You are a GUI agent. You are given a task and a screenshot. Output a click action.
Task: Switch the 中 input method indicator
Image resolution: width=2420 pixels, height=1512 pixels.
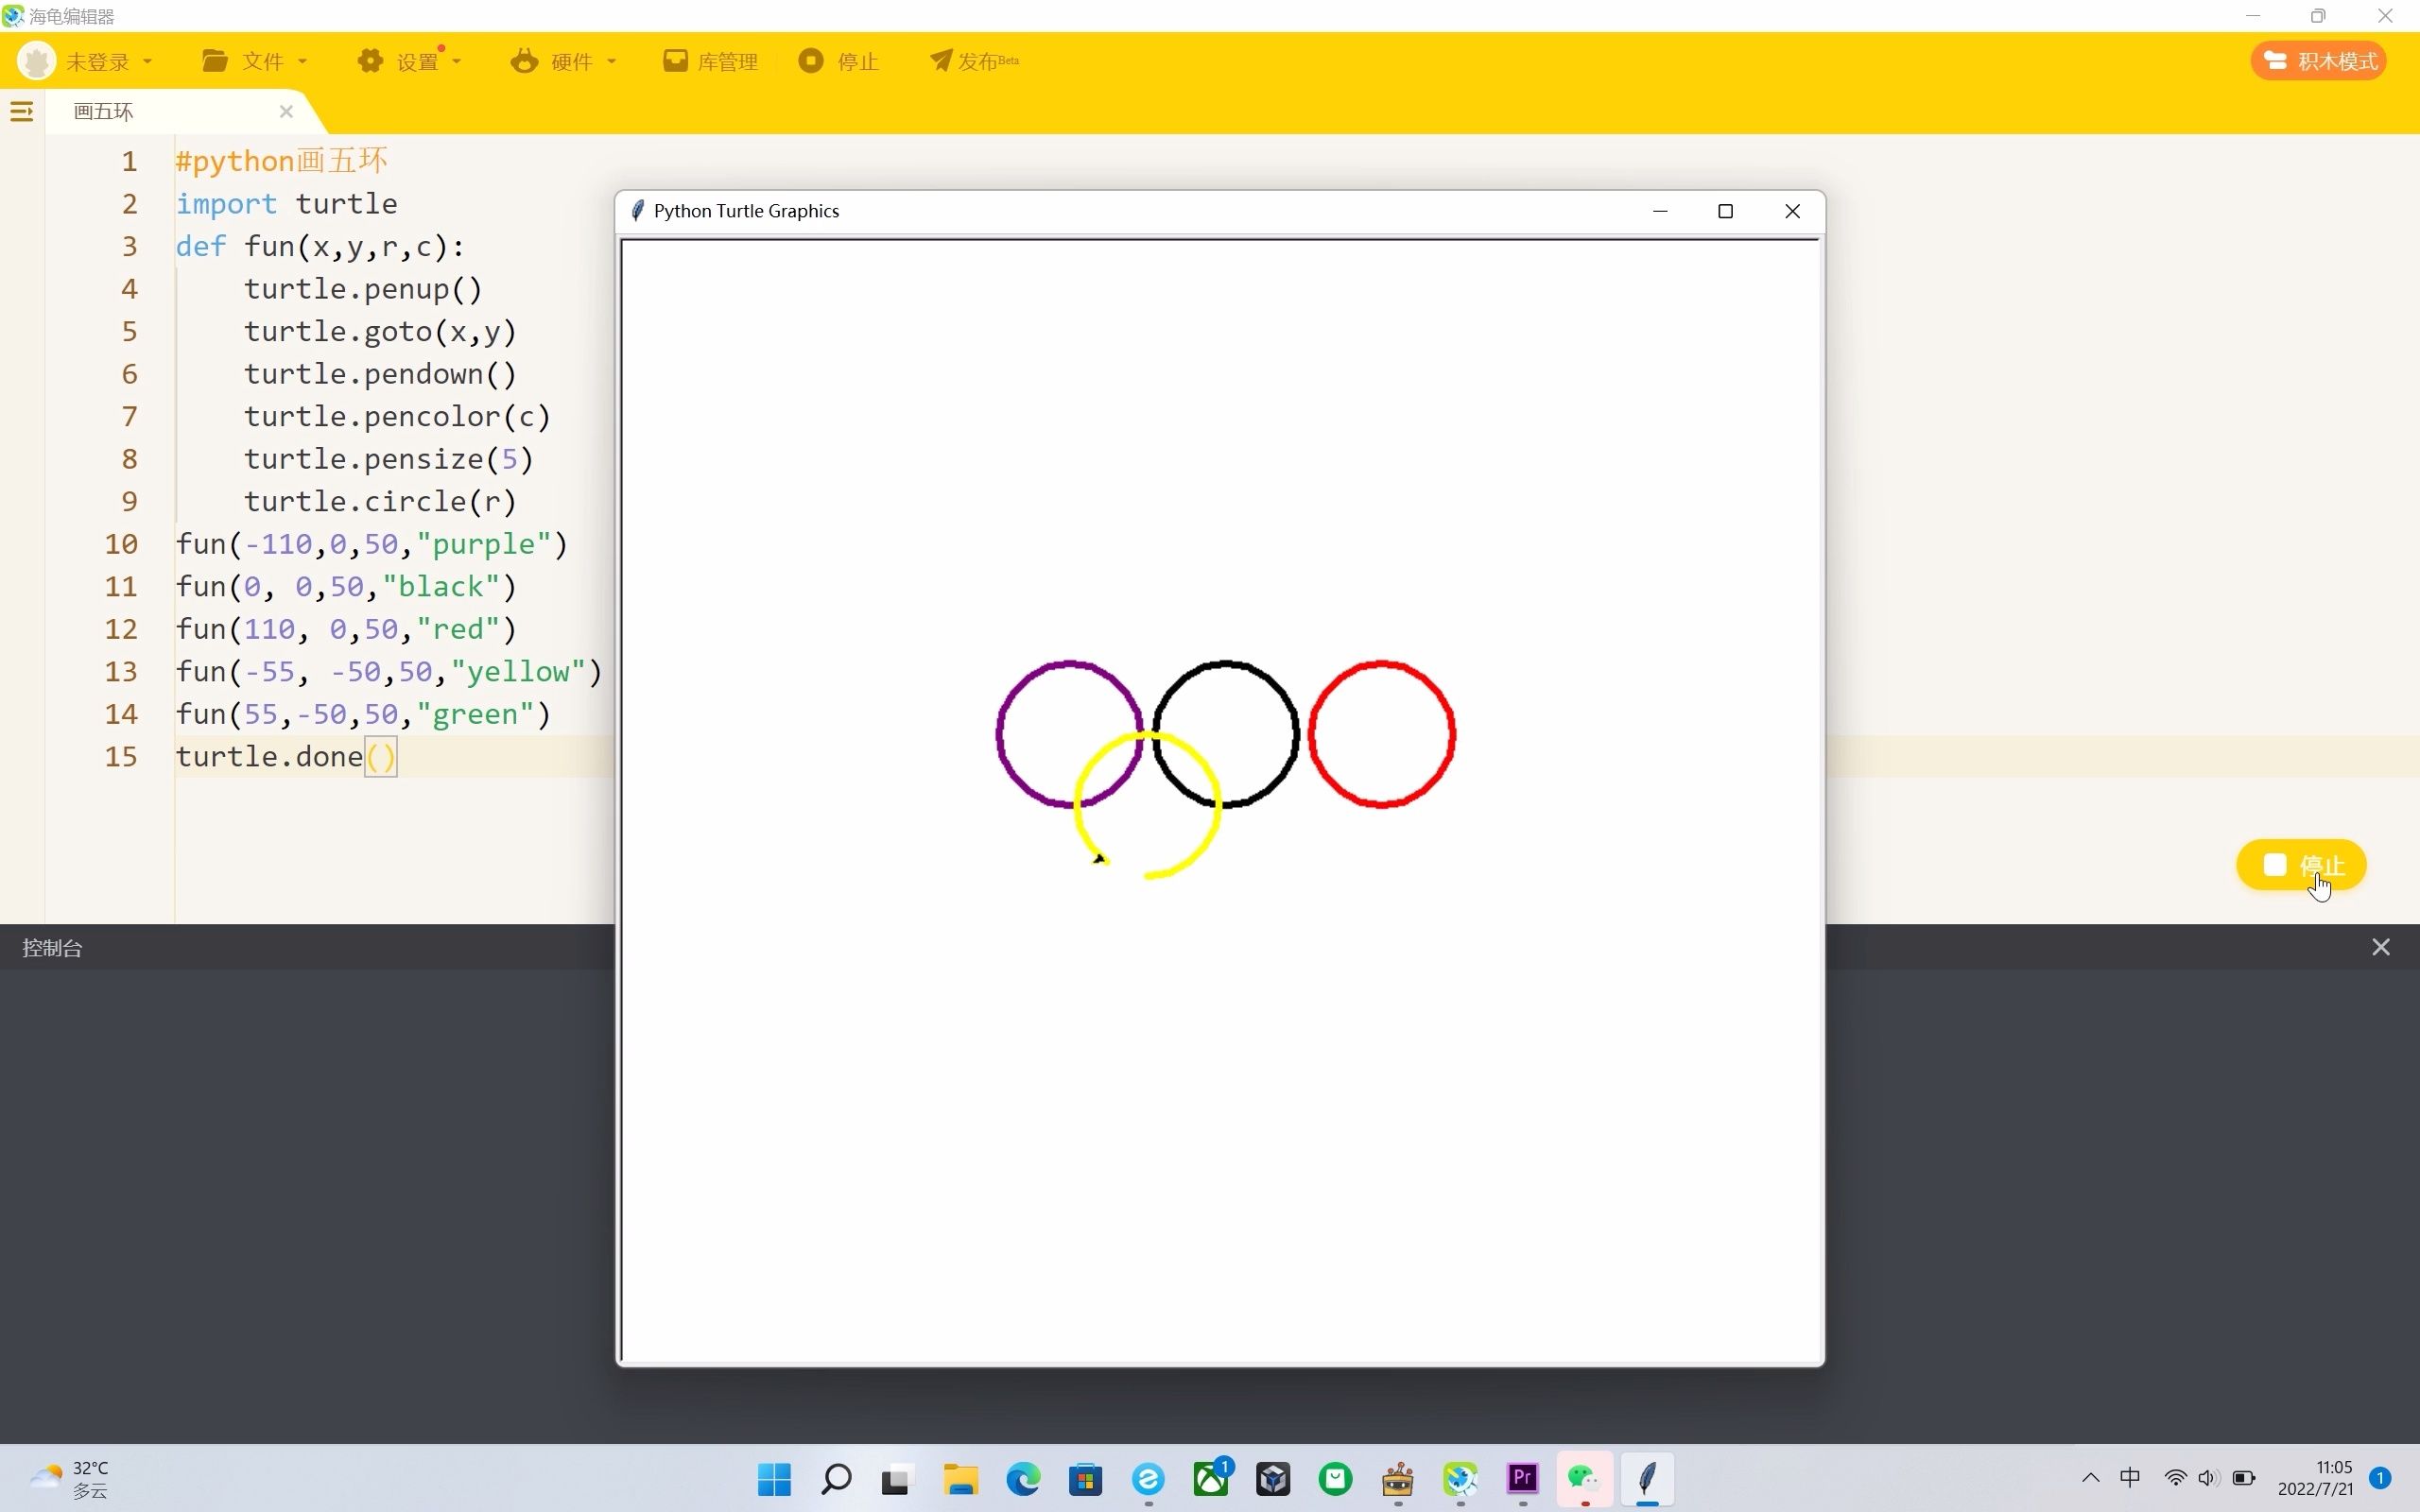click(x=2130, y=1477)
